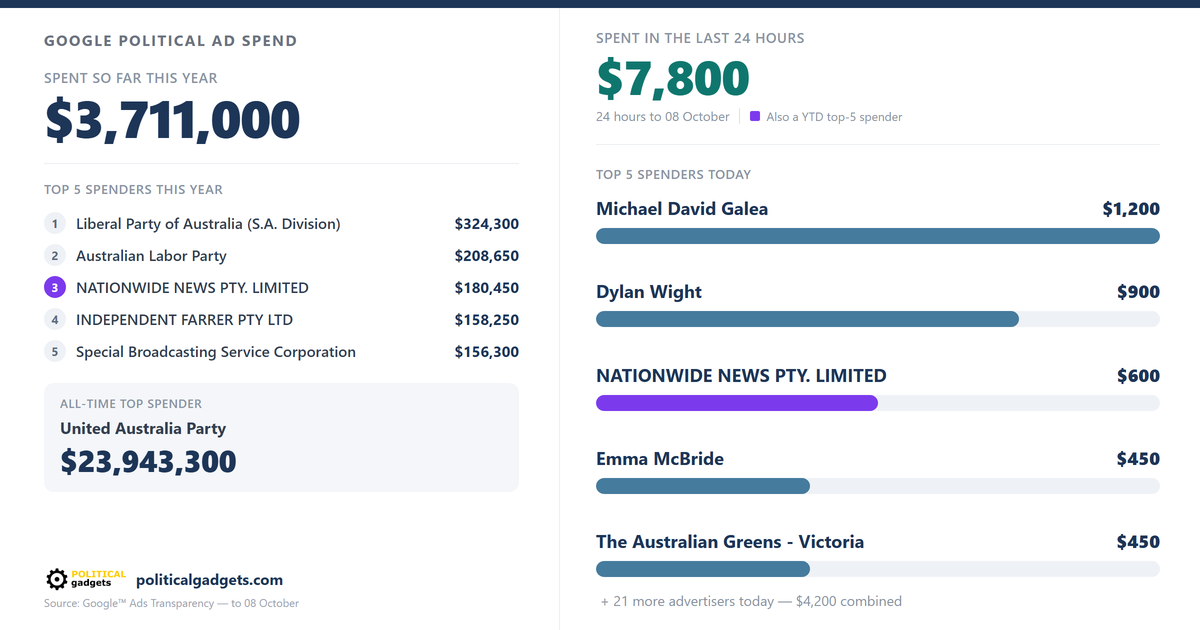This screenshot has width=1200, height=630.
Task: Click the name "Dylan Wight"
Action: click(649, 292)
